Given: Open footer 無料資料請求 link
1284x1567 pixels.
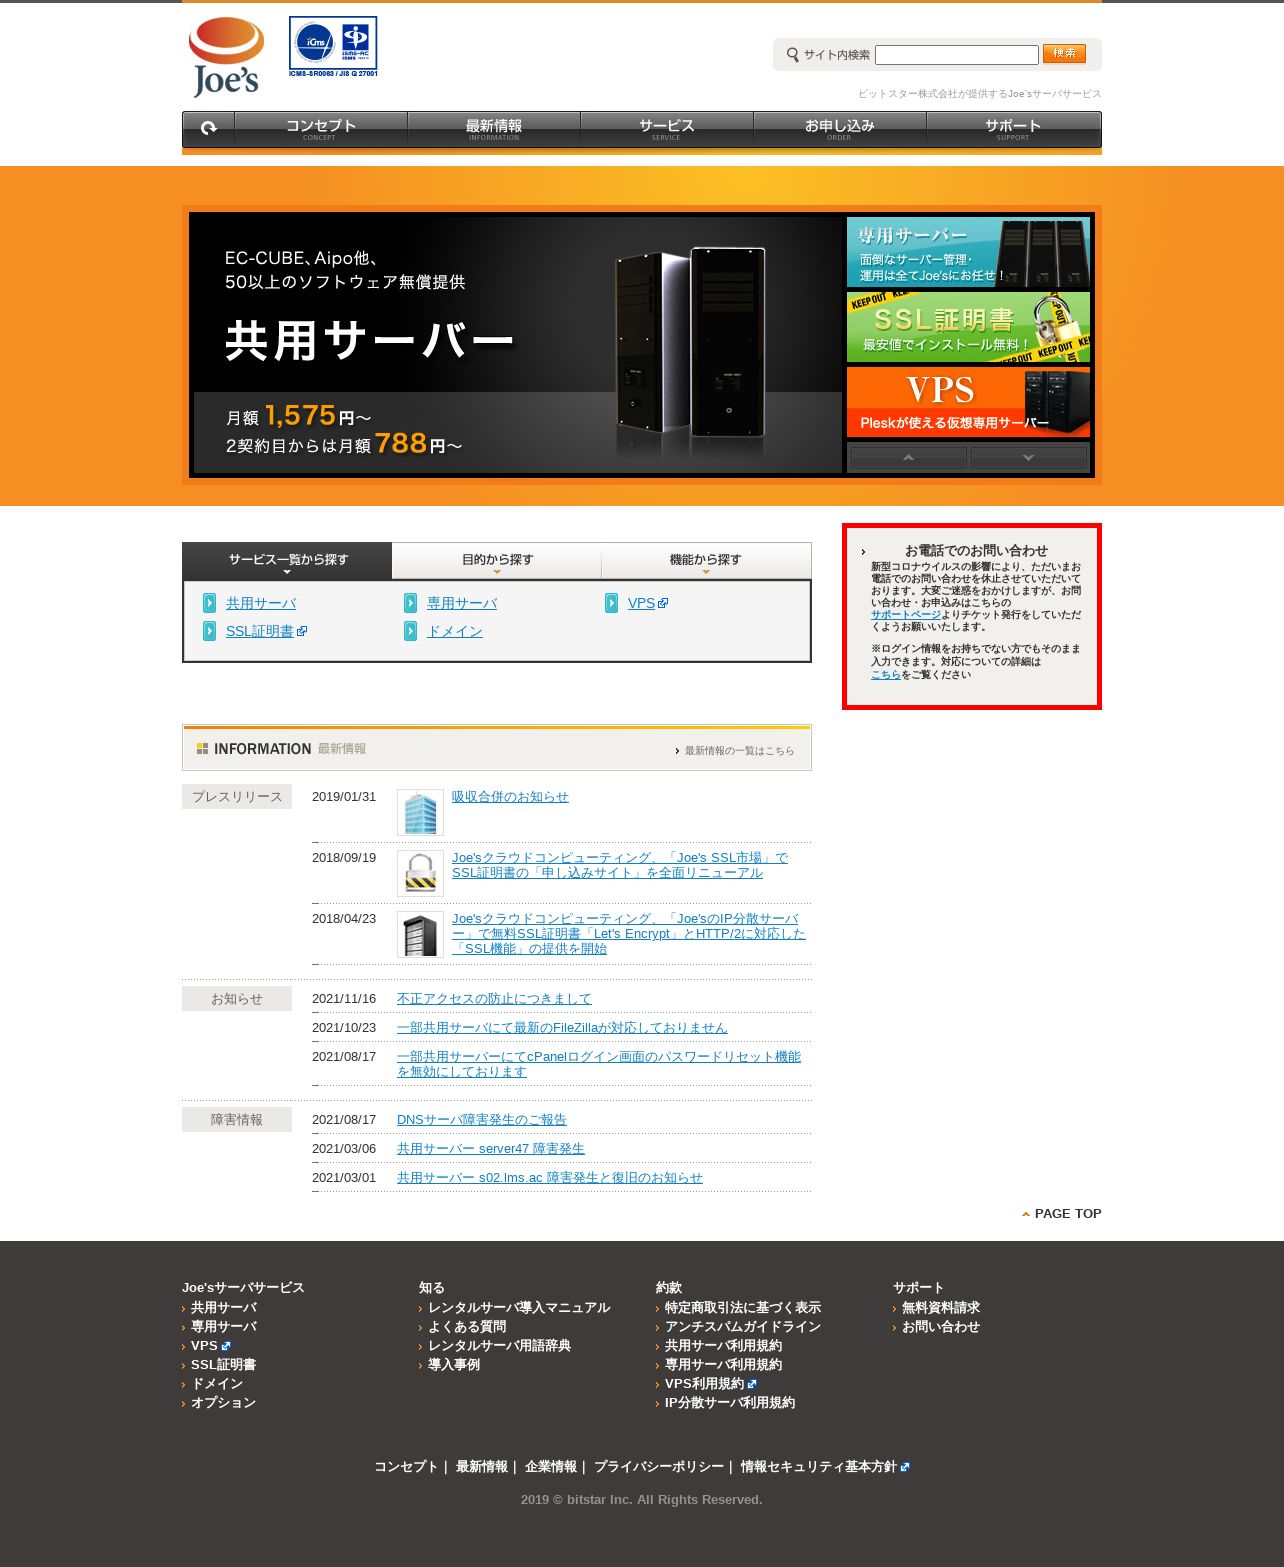Looking at the screenshot, I should coord(941,1308).
